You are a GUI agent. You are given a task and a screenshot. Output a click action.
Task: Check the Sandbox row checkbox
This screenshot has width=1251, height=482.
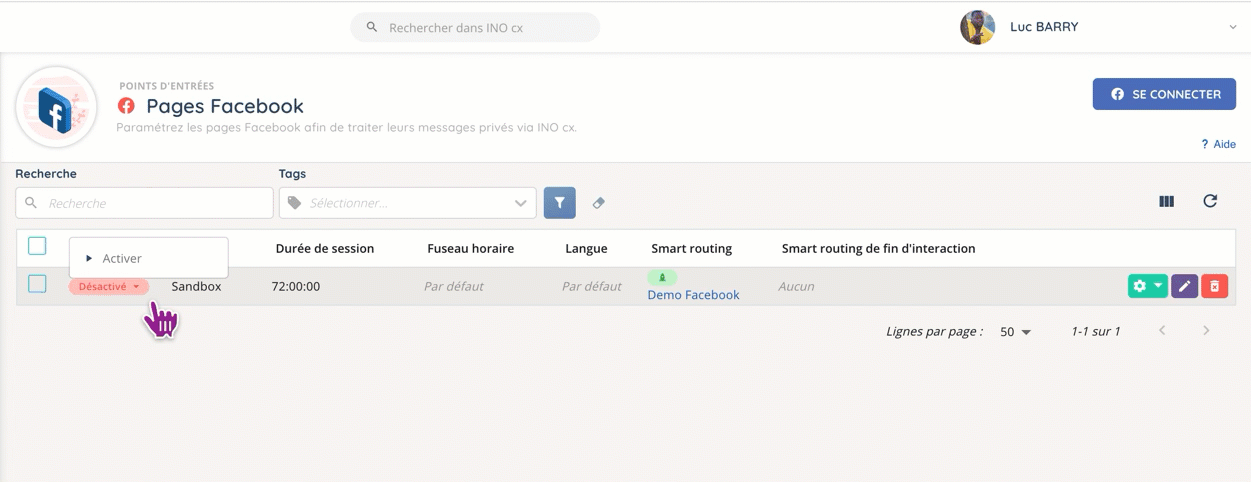tap(37, 285)
